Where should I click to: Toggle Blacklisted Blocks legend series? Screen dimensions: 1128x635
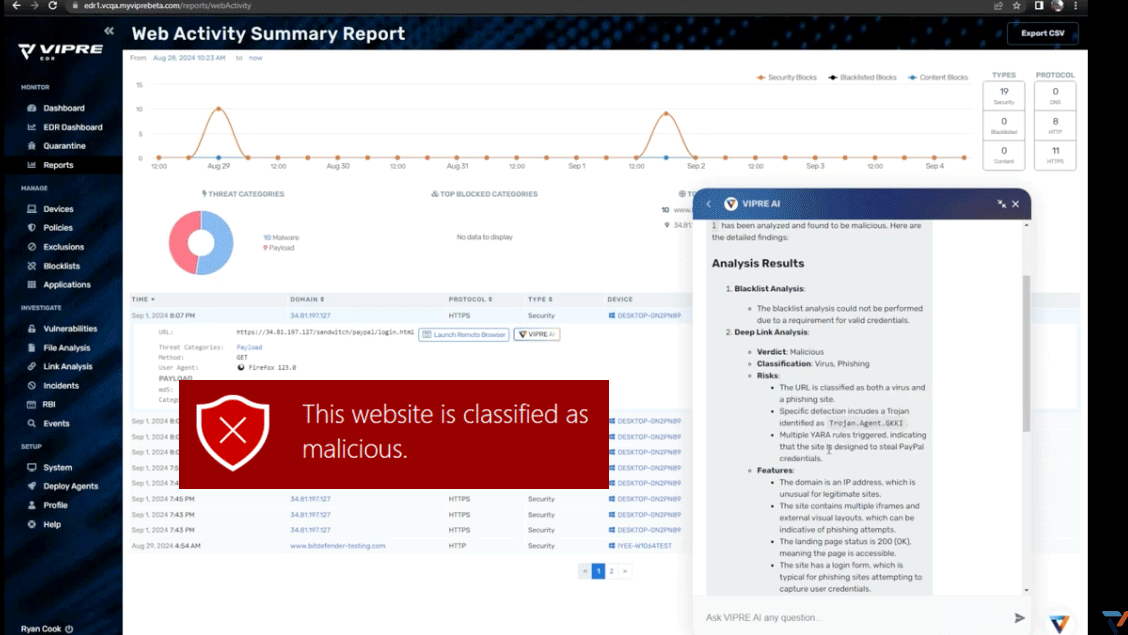[863, 77]
